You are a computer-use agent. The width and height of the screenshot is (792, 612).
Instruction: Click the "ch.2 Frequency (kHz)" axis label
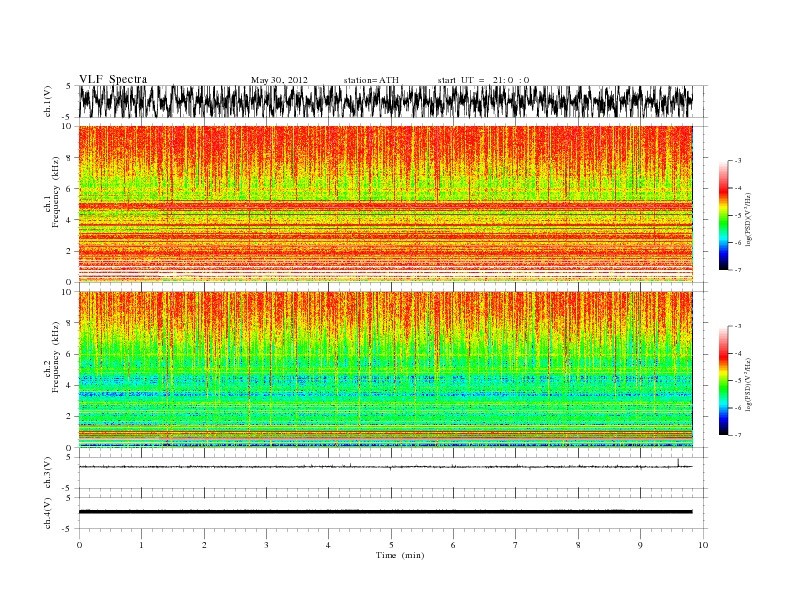pyautogui.click(x=51, y=358)
